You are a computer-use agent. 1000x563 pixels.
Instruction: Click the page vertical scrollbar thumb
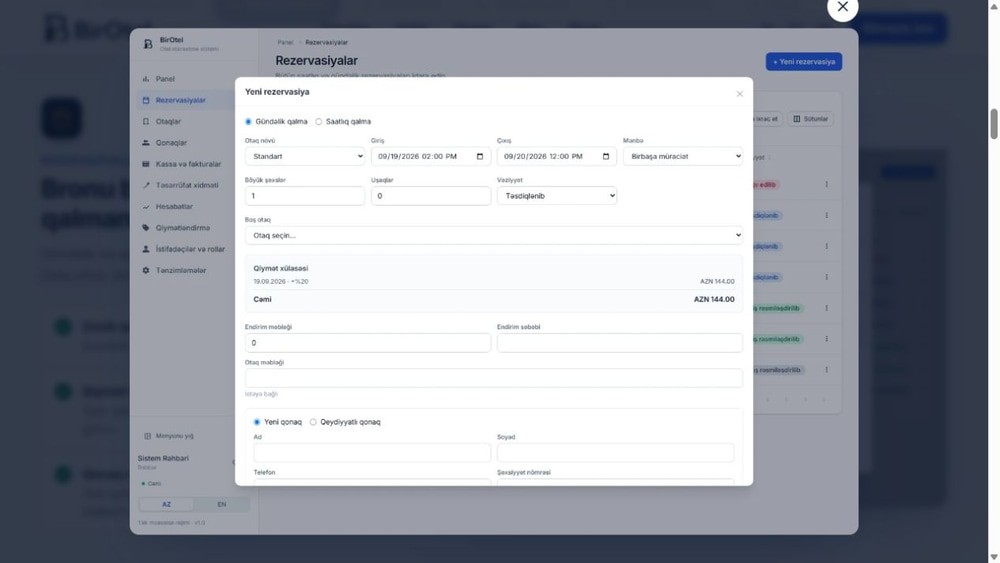(994, 124)
